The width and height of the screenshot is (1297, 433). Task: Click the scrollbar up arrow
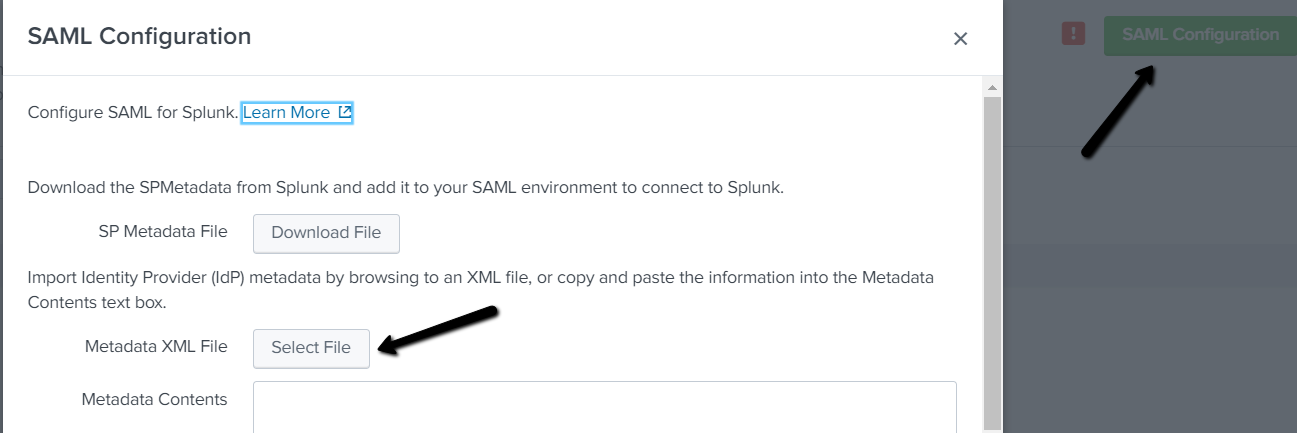click(x=993, y=88)
